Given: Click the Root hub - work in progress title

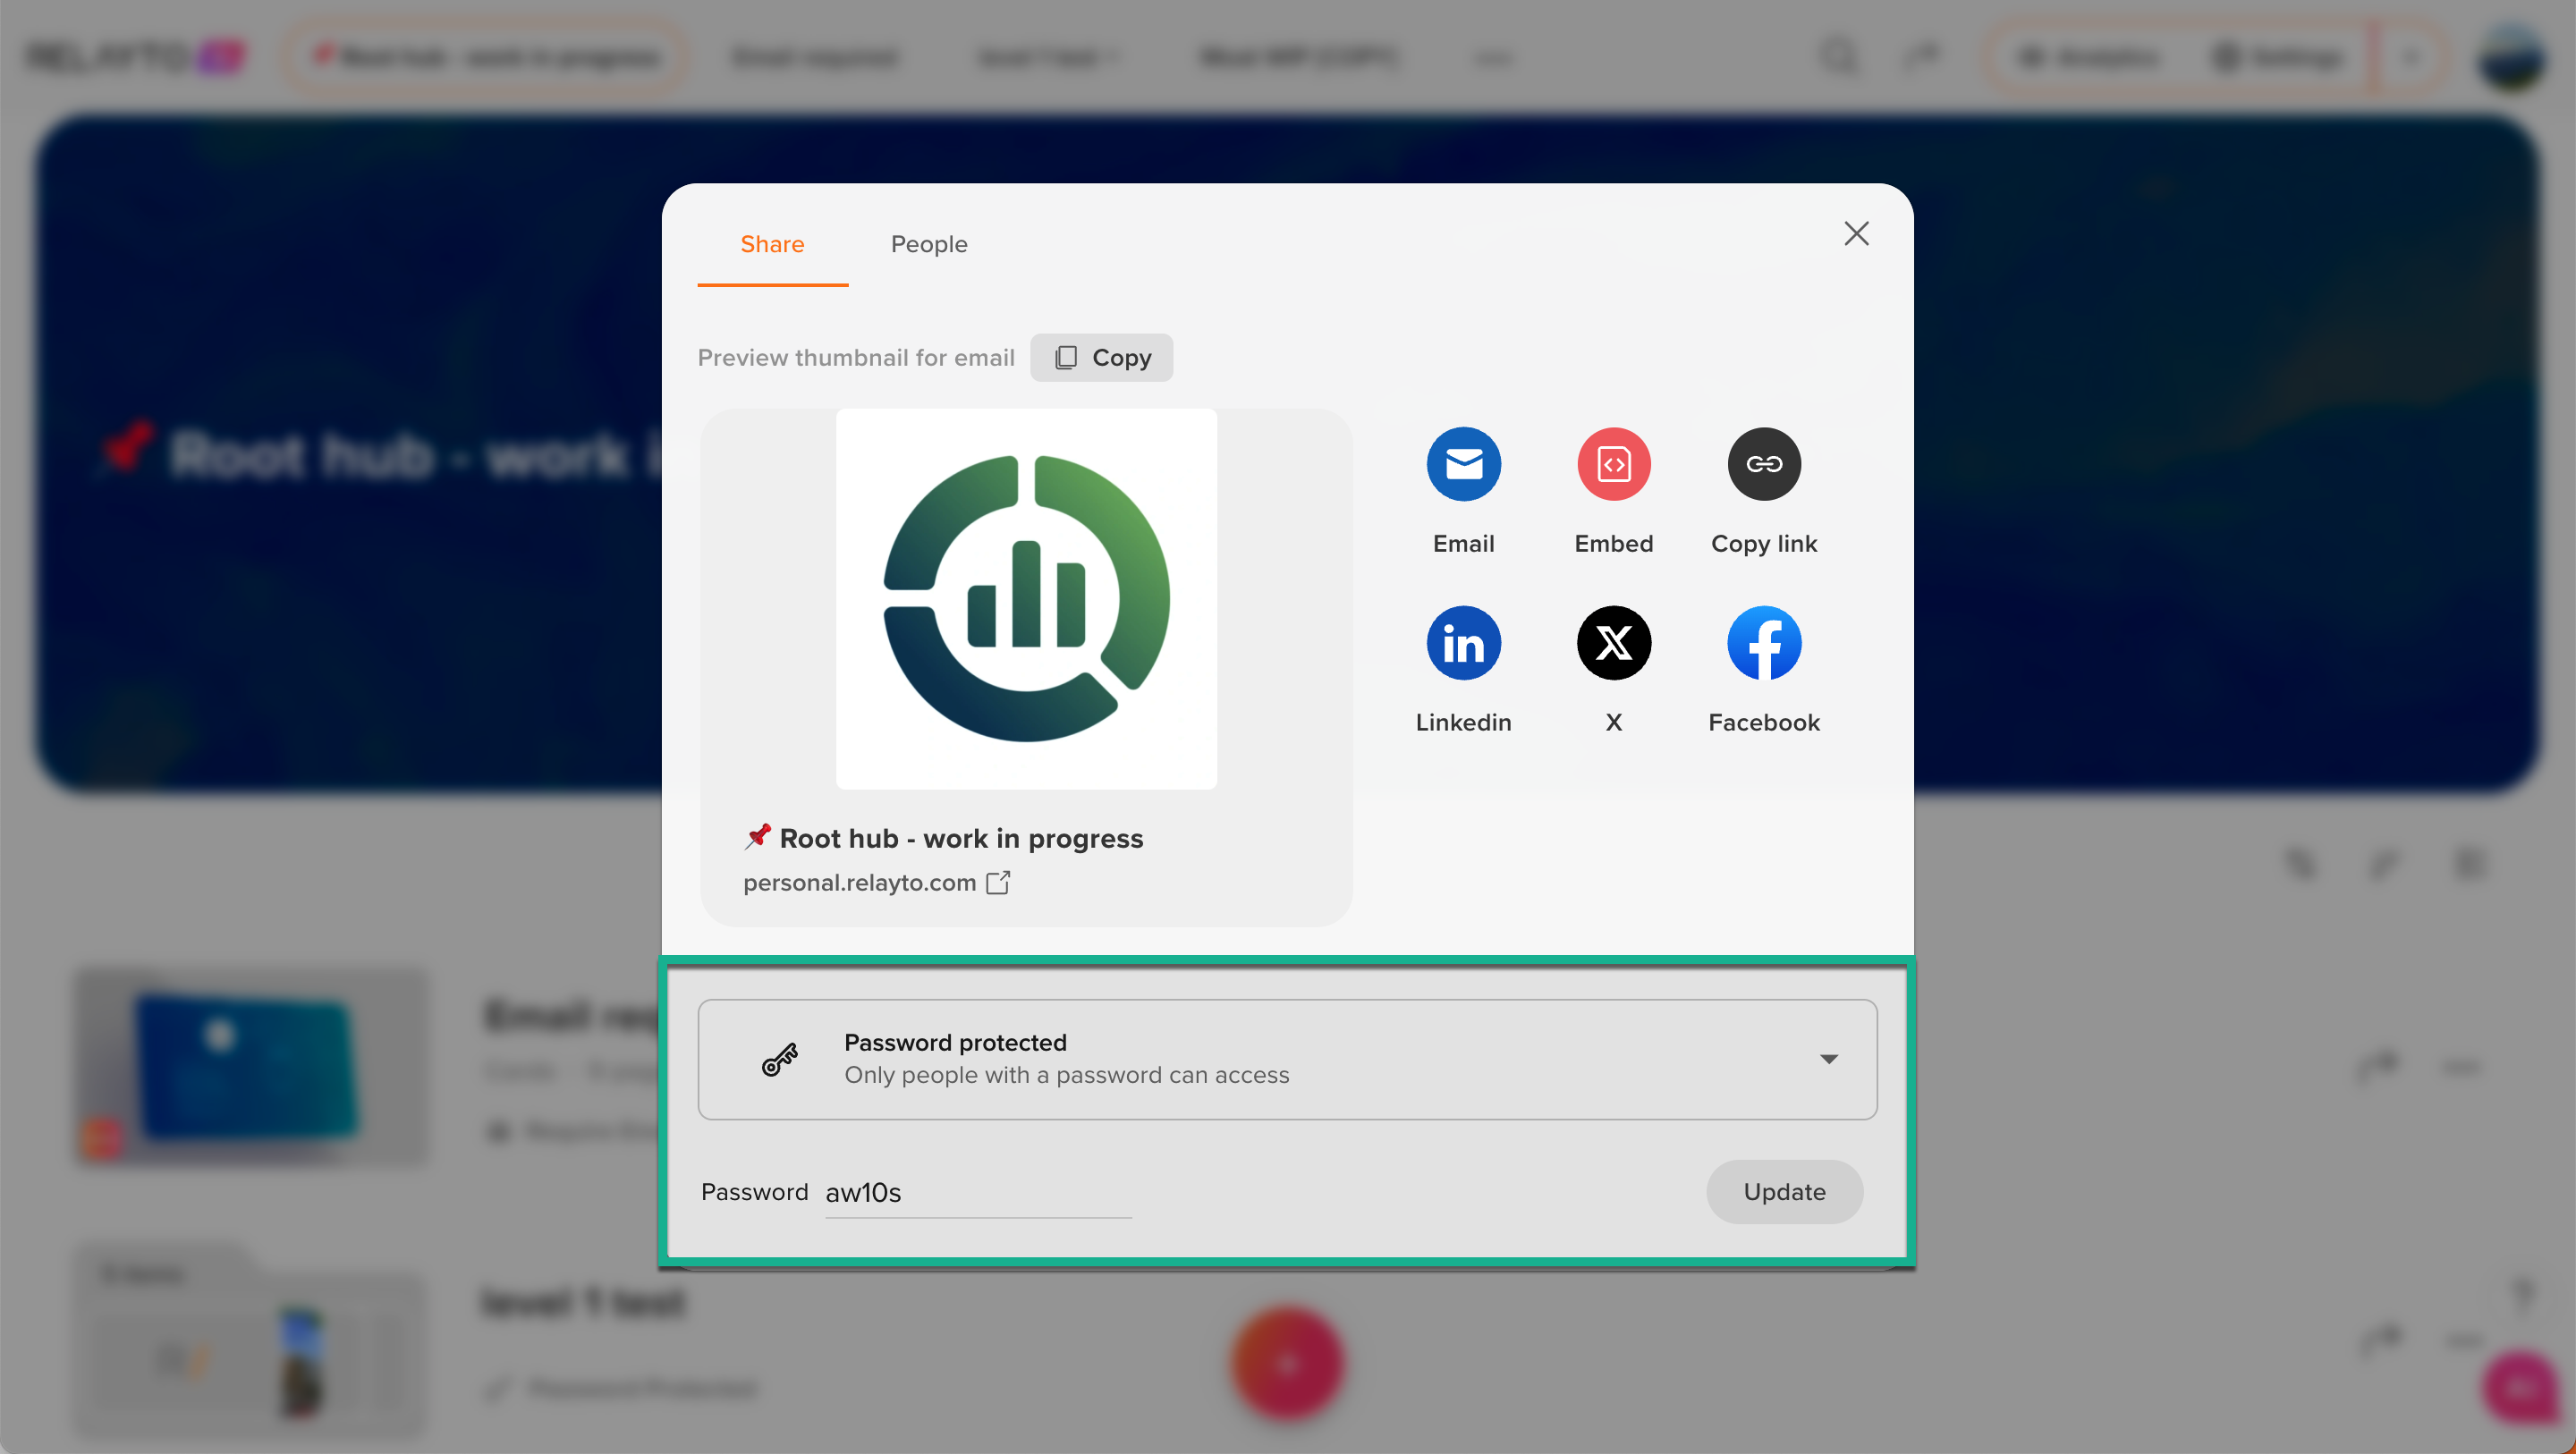Looking at the screenshot, I should pyautogui.click(x=960, y=838).
